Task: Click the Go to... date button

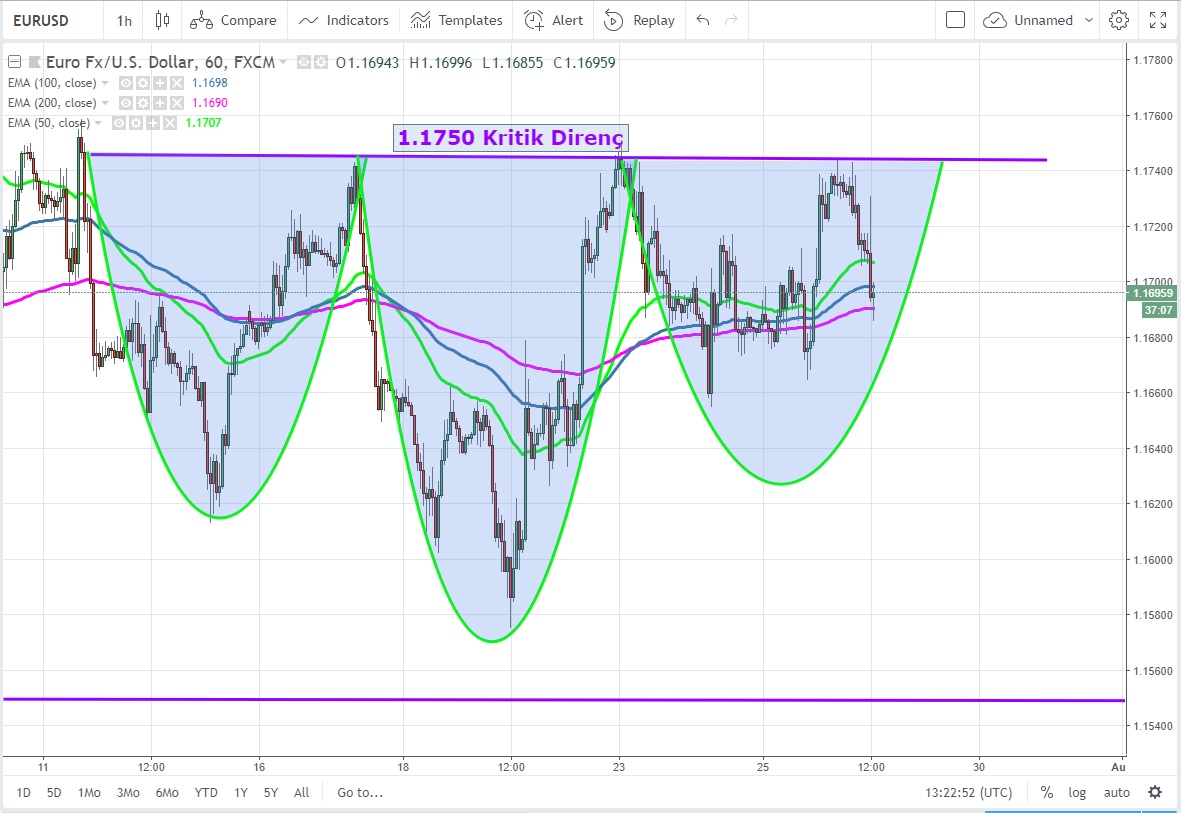Action: [360, 793]
